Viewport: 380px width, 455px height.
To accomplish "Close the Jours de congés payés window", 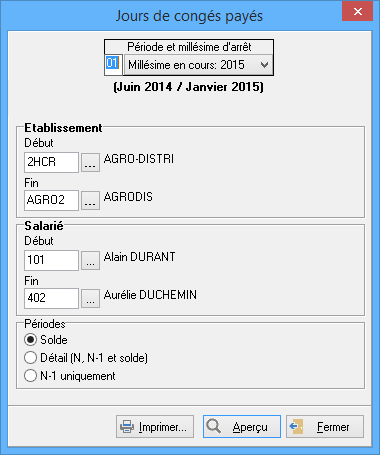I will point(358,12).
